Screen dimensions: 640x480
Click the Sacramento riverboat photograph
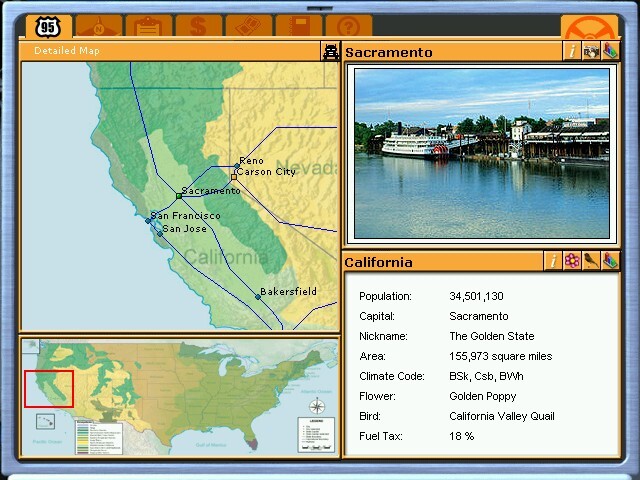(x=482, y=153)
